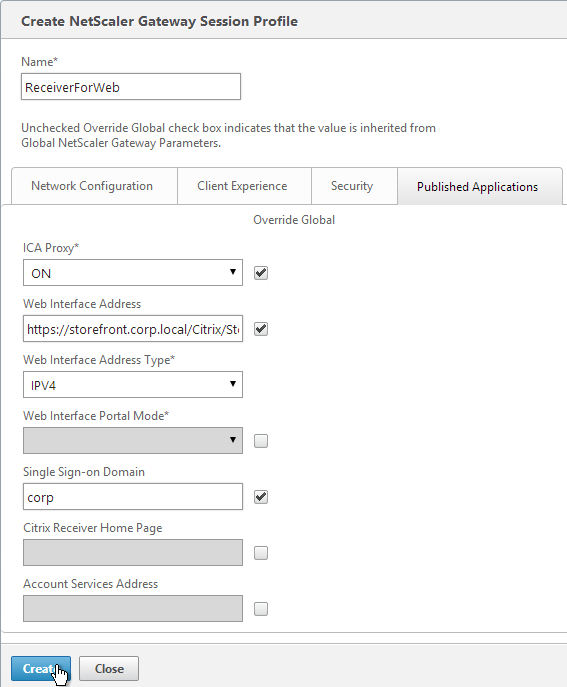Viewport: 567px width, 687px height.
Task: Click the Web Interface Address Type label
Action: 99,360
